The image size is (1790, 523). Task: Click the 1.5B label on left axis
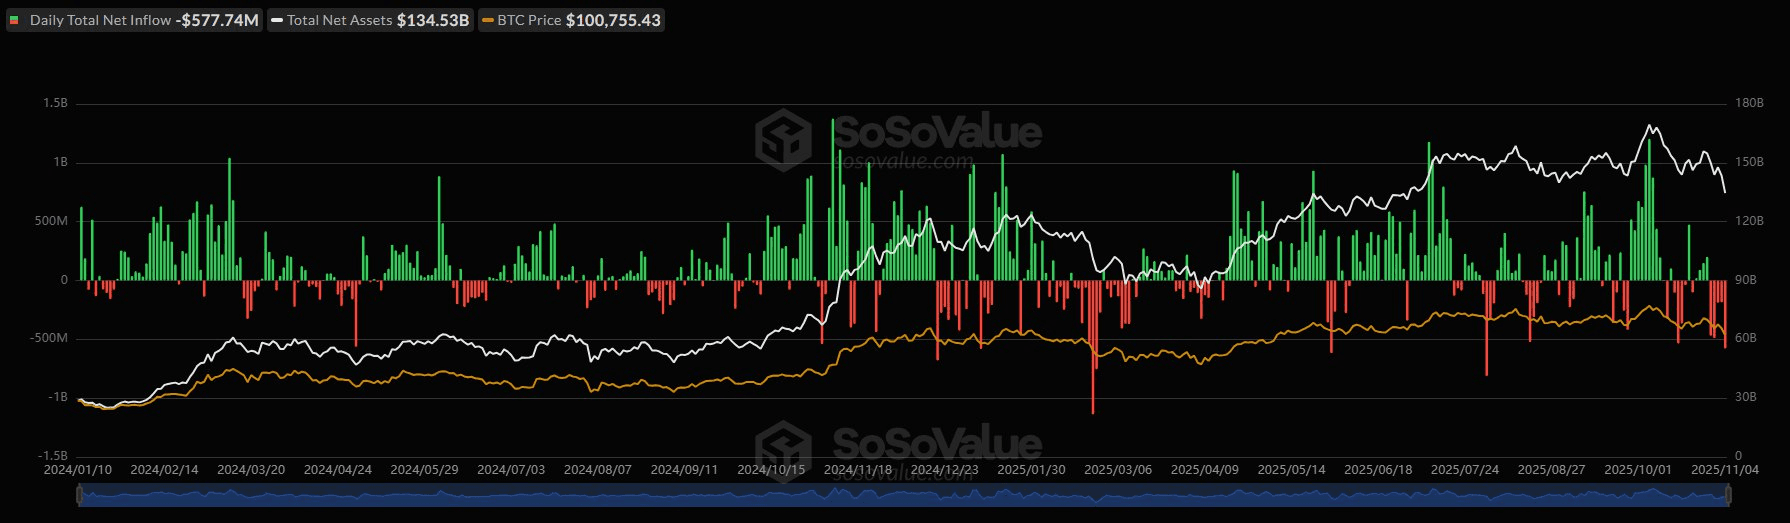(x=55, y=103)
